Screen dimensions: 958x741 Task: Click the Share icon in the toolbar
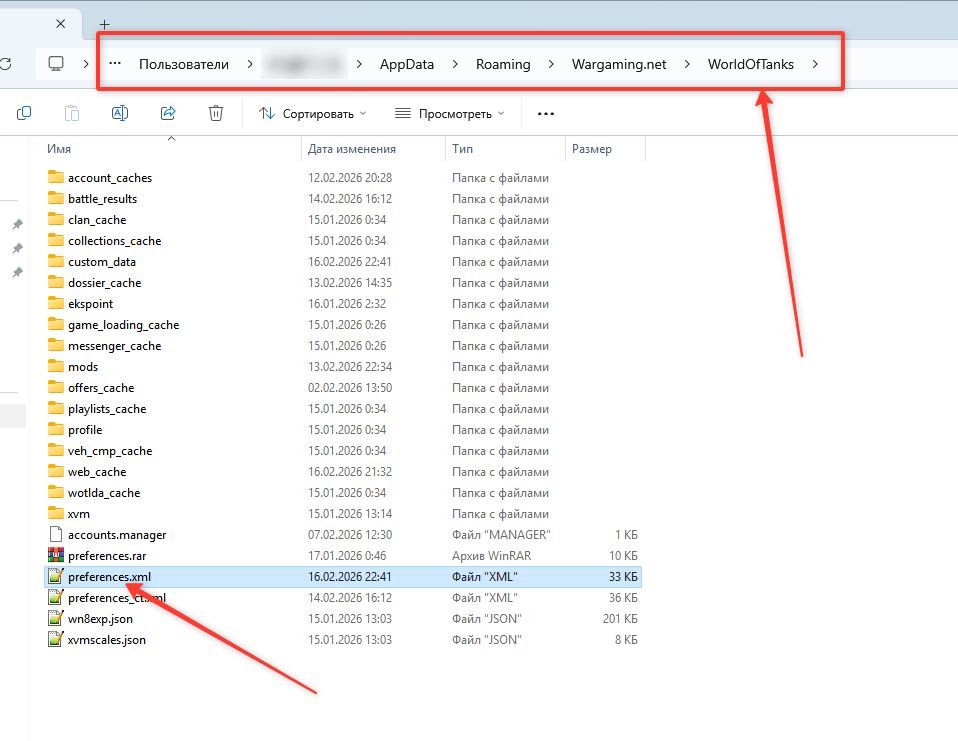(x=168, y=113)
